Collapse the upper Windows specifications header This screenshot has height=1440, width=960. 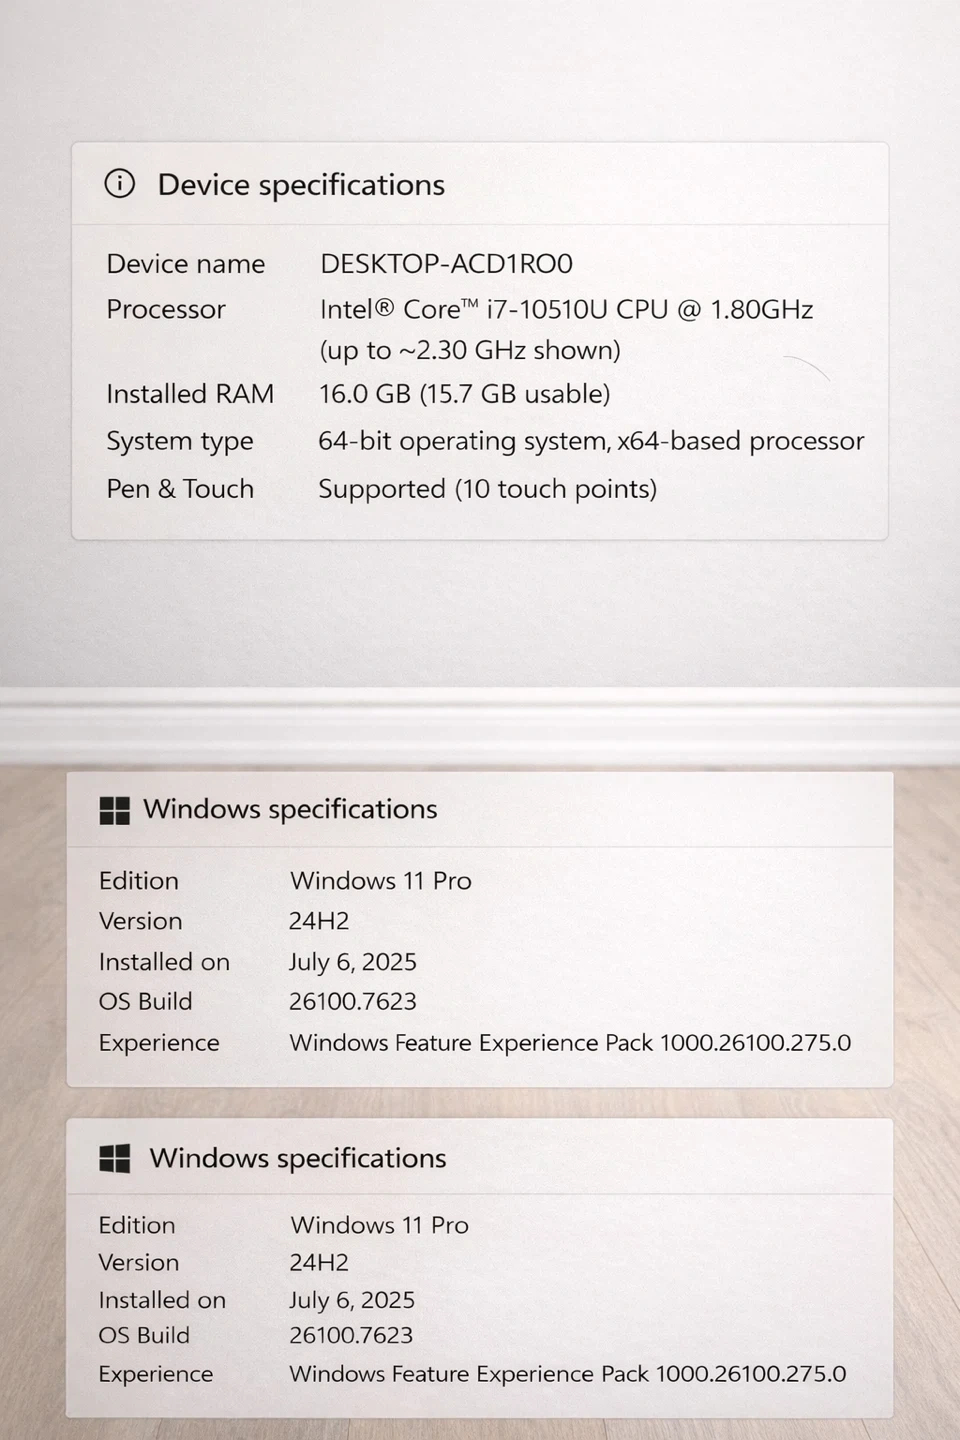click(290, 809)
